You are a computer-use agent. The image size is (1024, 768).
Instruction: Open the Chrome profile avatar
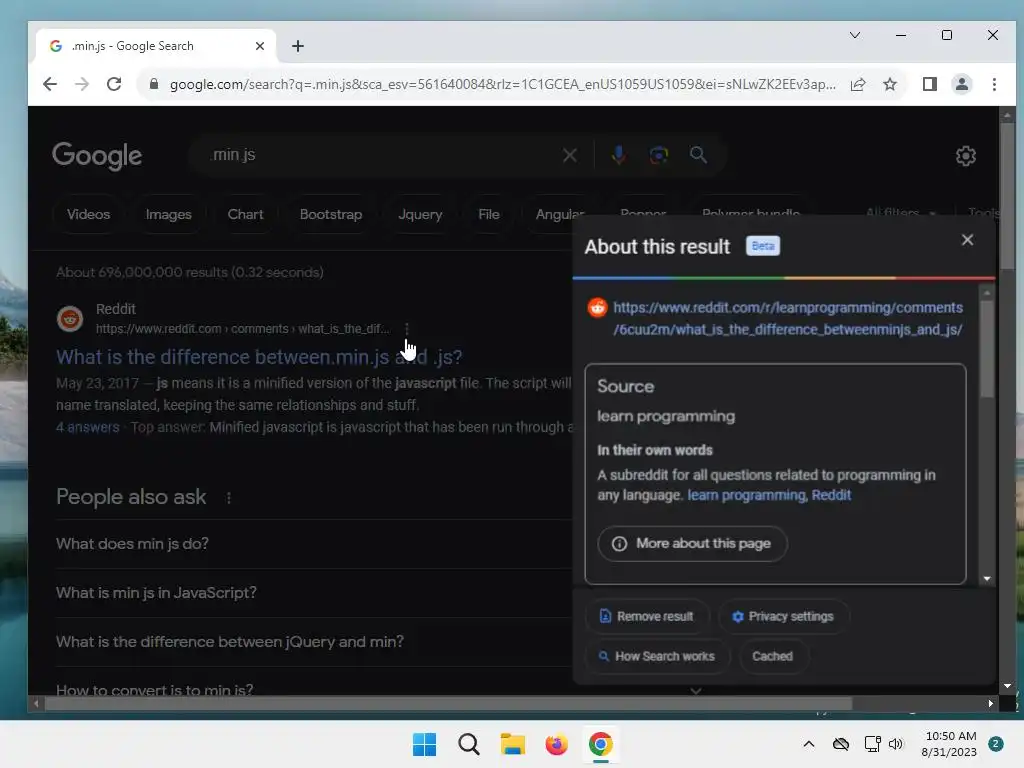click(962, 84)
